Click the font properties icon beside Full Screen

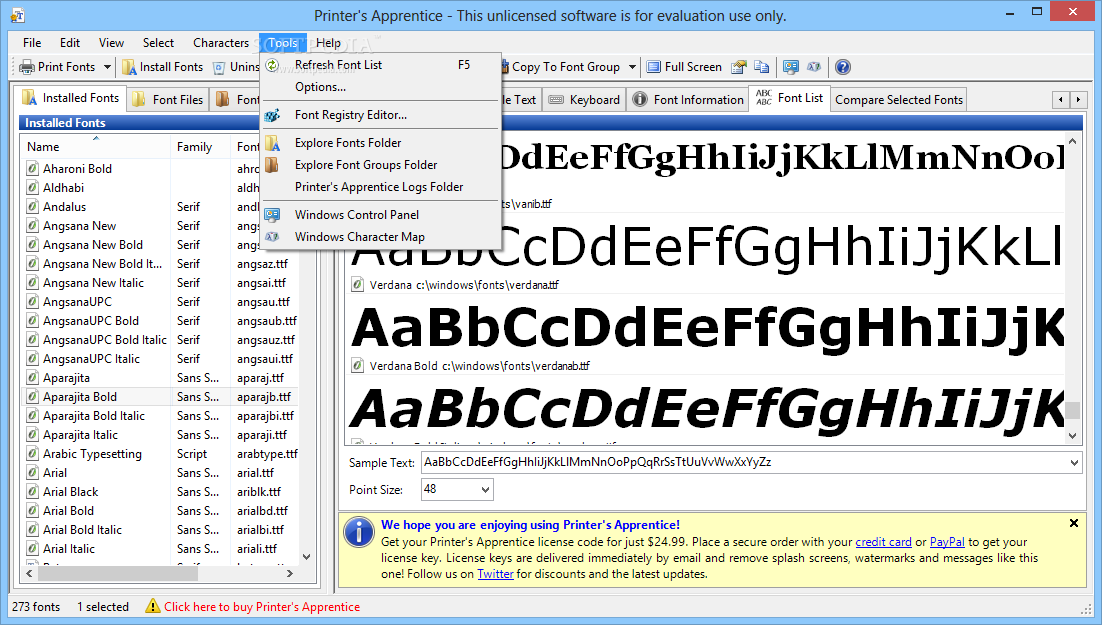tap(738, 67)
